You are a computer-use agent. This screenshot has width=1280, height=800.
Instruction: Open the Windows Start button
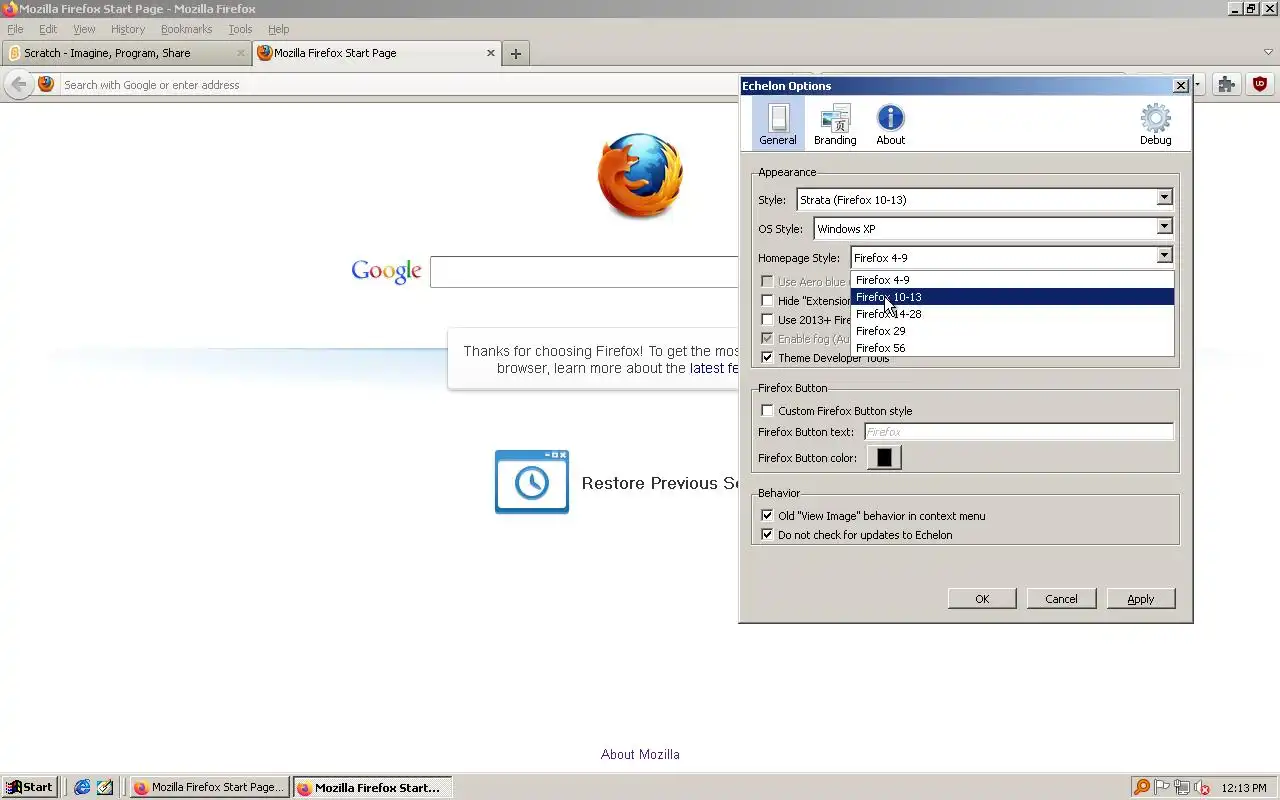click(x=29, y=787)
